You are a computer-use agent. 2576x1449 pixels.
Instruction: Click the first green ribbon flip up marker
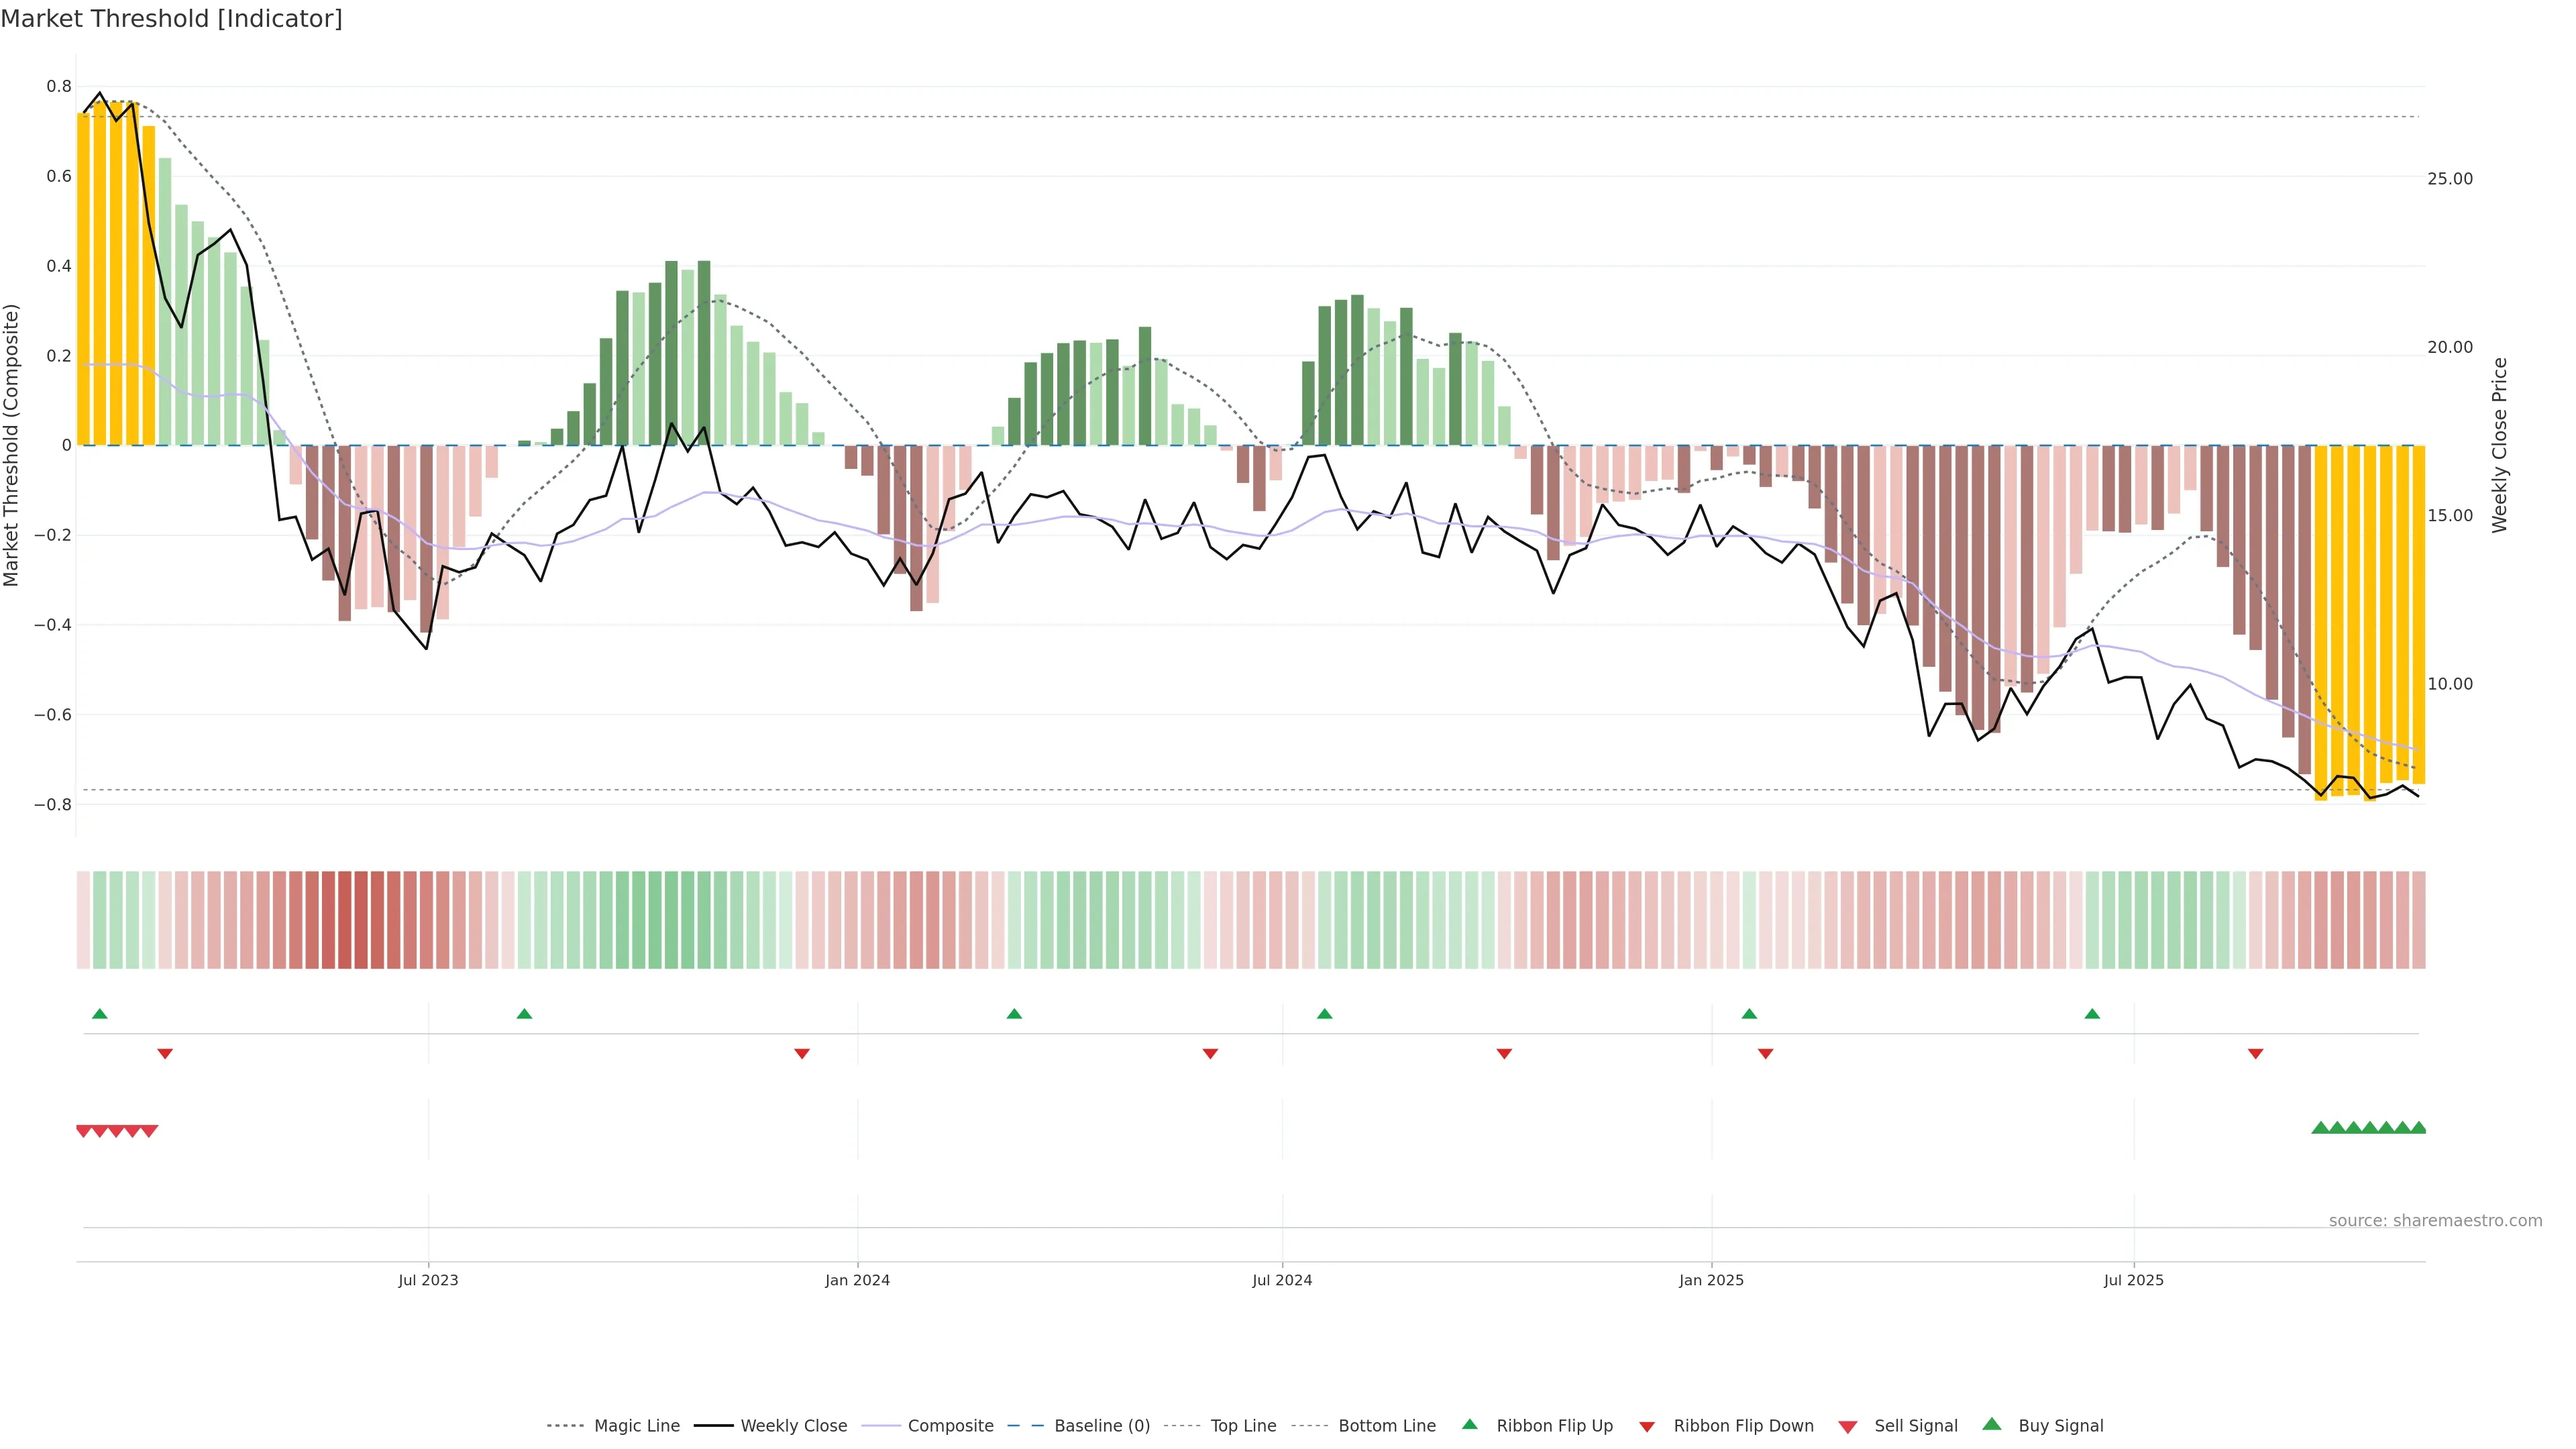click(99, 1014)
